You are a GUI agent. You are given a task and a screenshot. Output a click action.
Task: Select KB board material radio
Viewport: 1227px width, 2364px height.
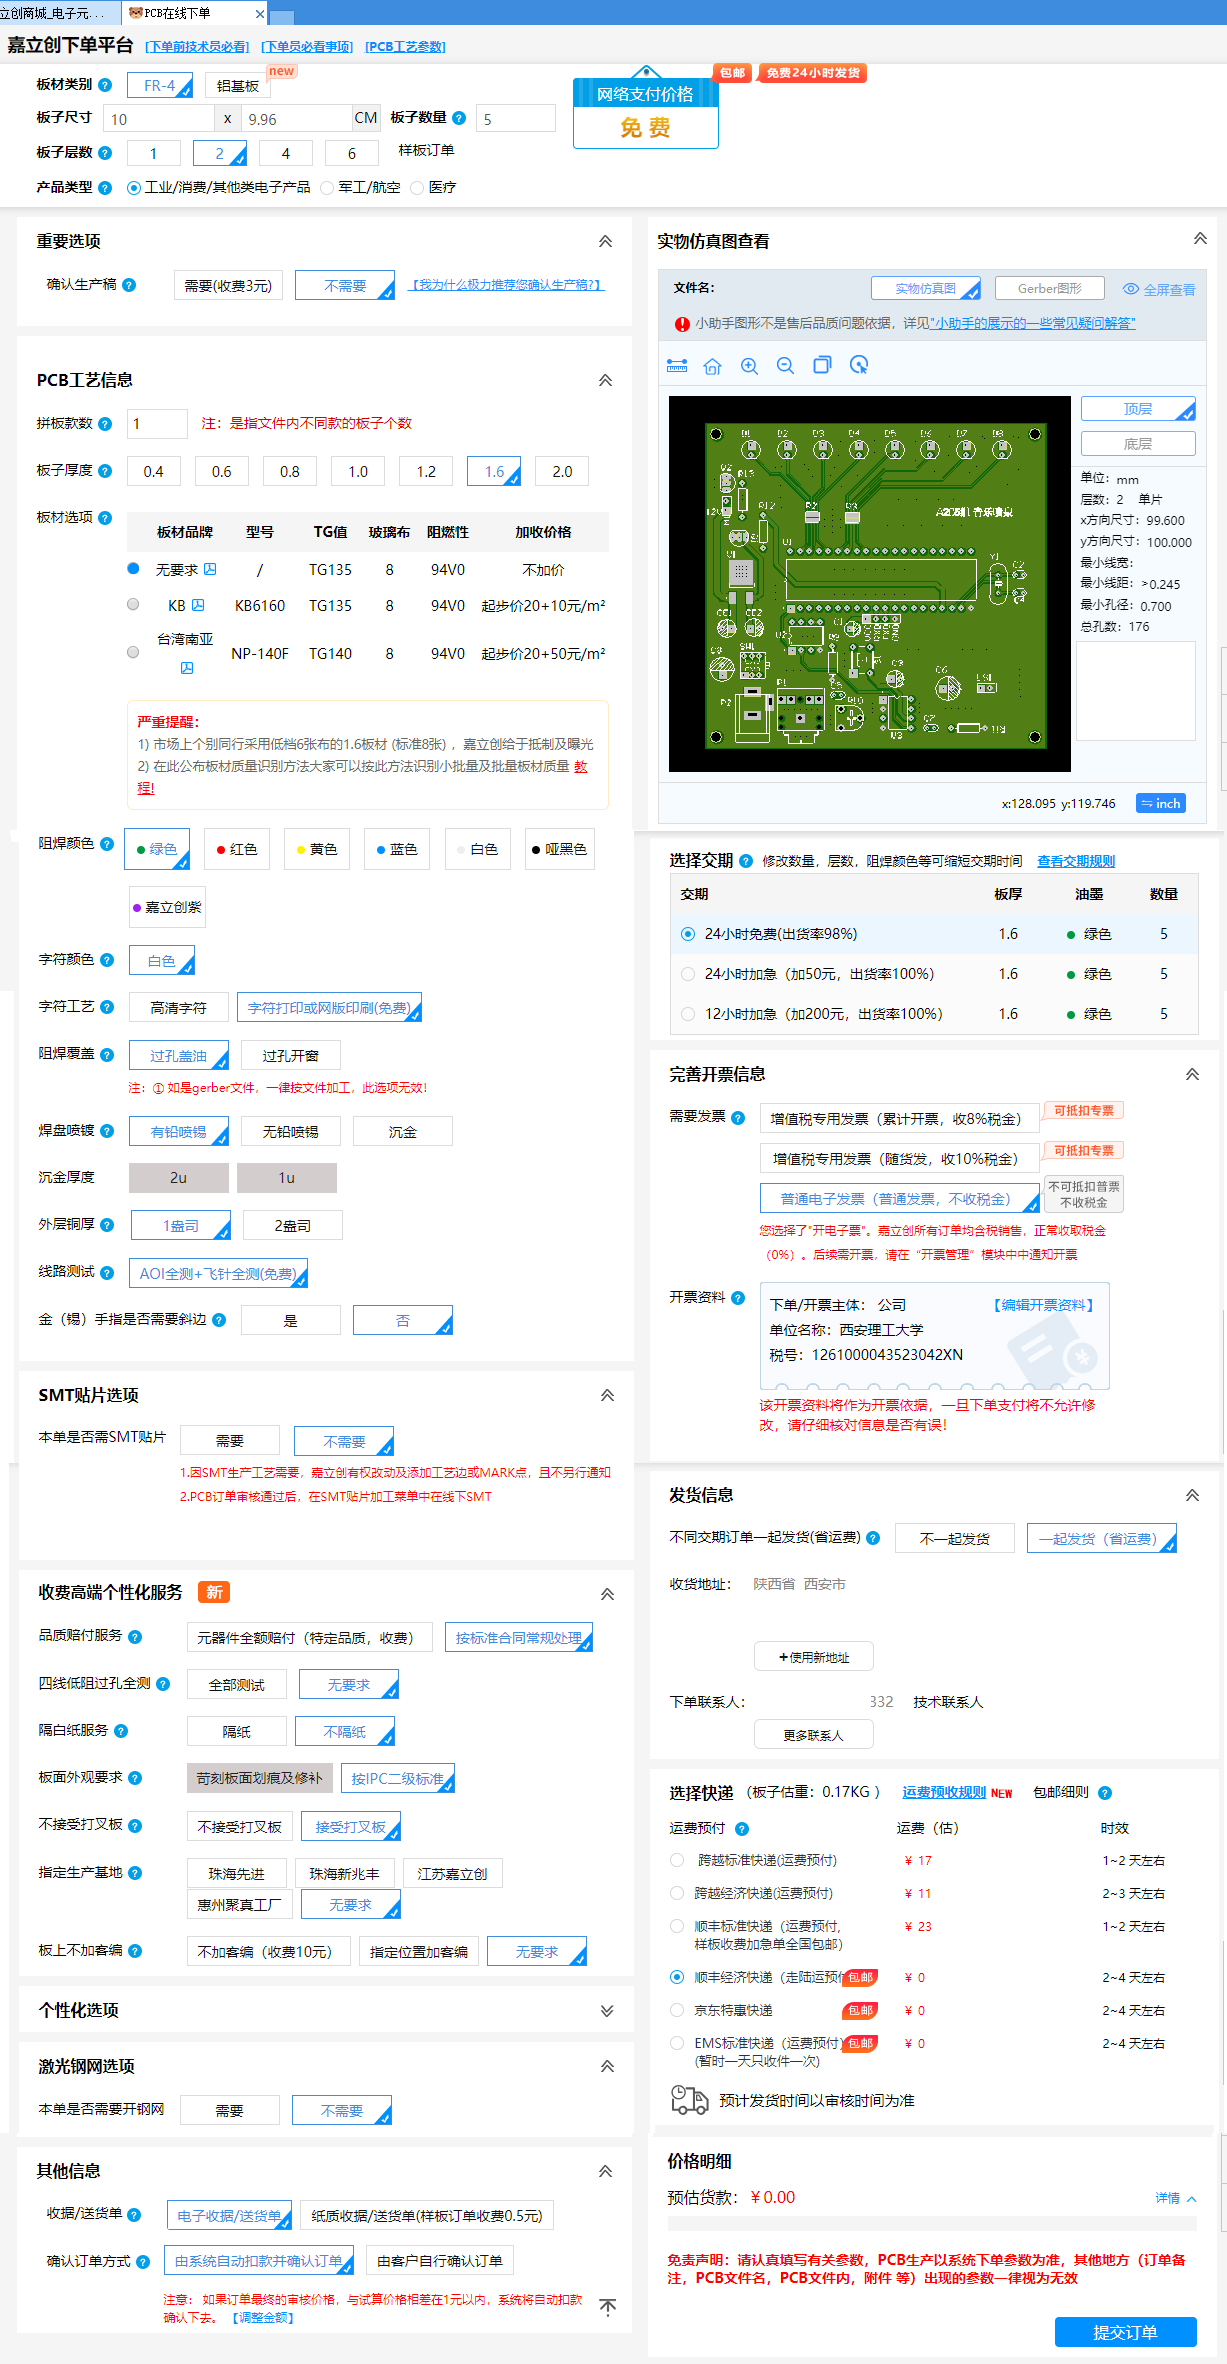pos(133,604)
